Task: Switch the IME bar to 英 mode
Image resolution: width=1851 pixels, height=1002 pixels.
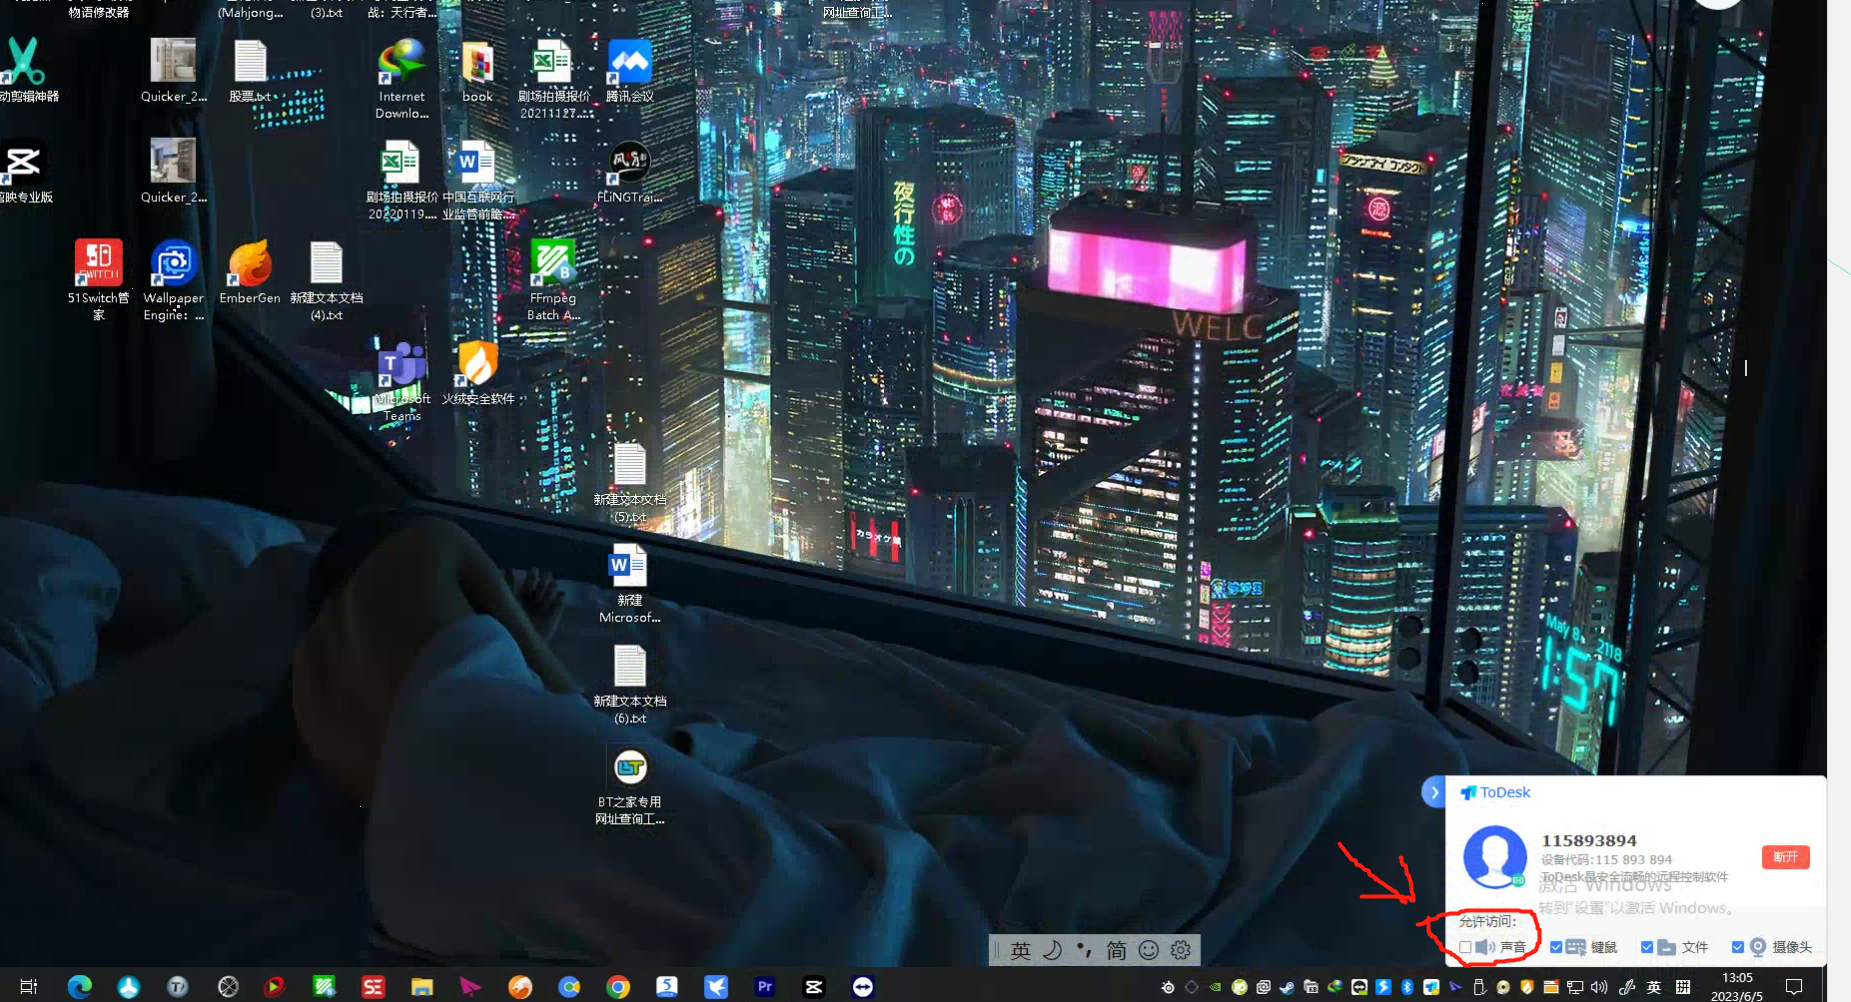Action: pyautogui.click(x=1020, y=950)
